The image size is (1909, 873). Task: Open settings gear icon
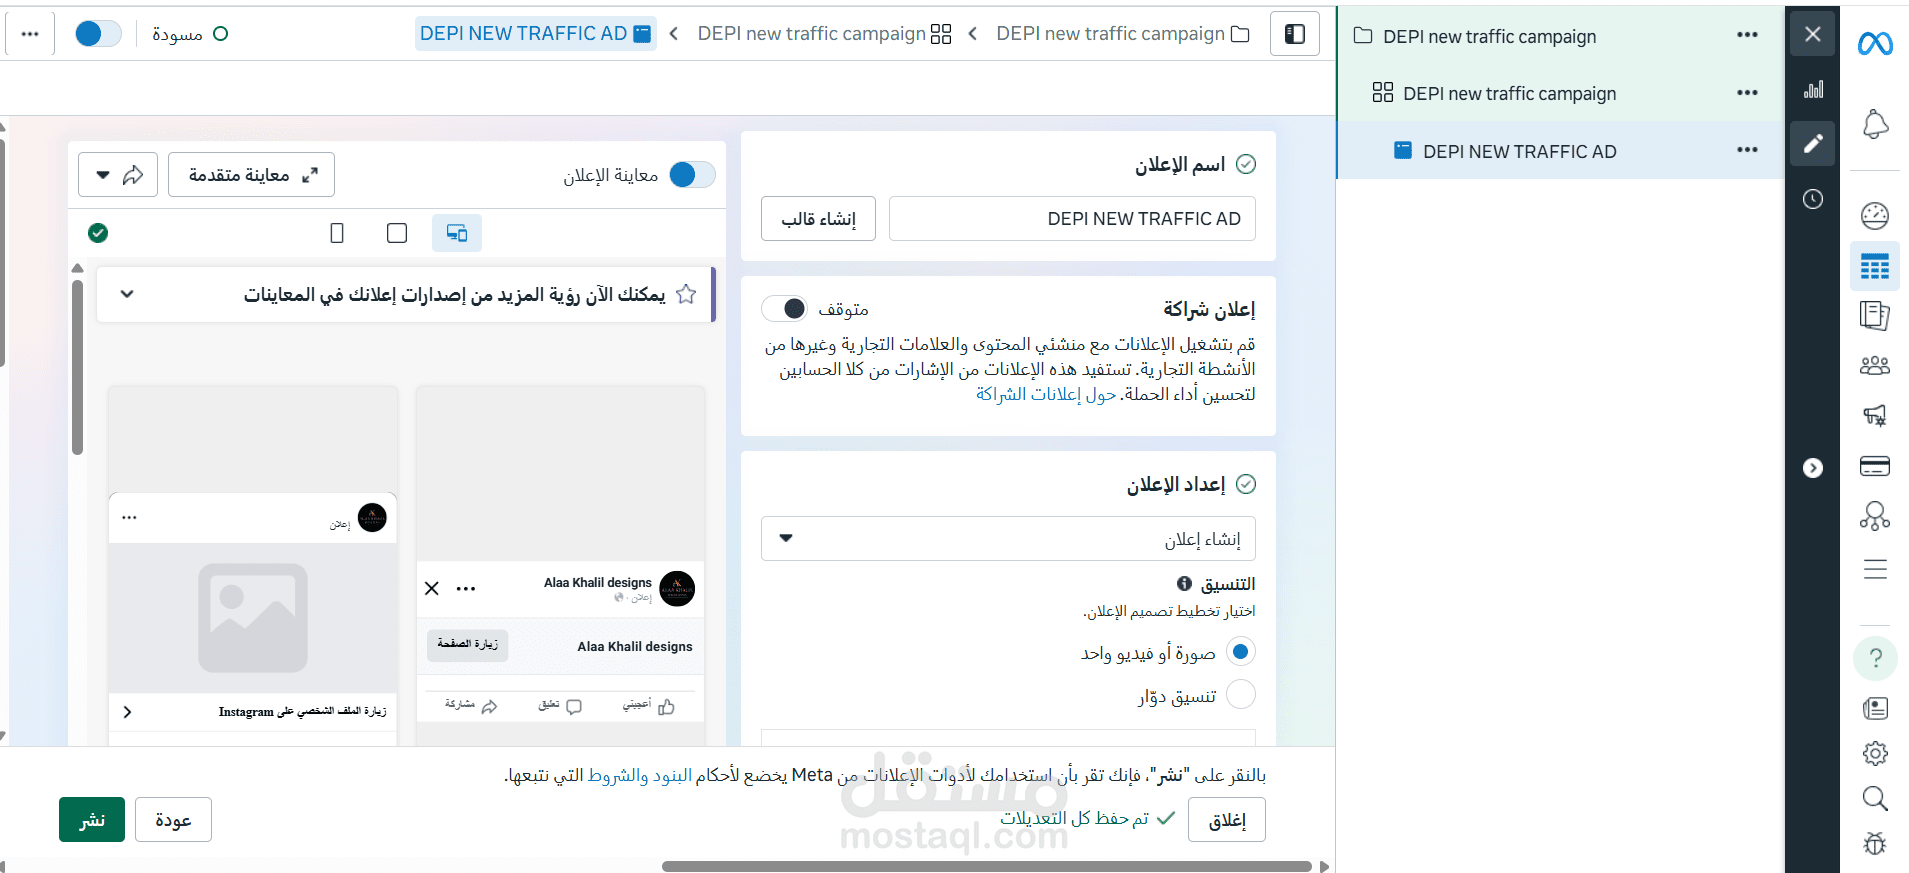click(x=1875, y=753)
